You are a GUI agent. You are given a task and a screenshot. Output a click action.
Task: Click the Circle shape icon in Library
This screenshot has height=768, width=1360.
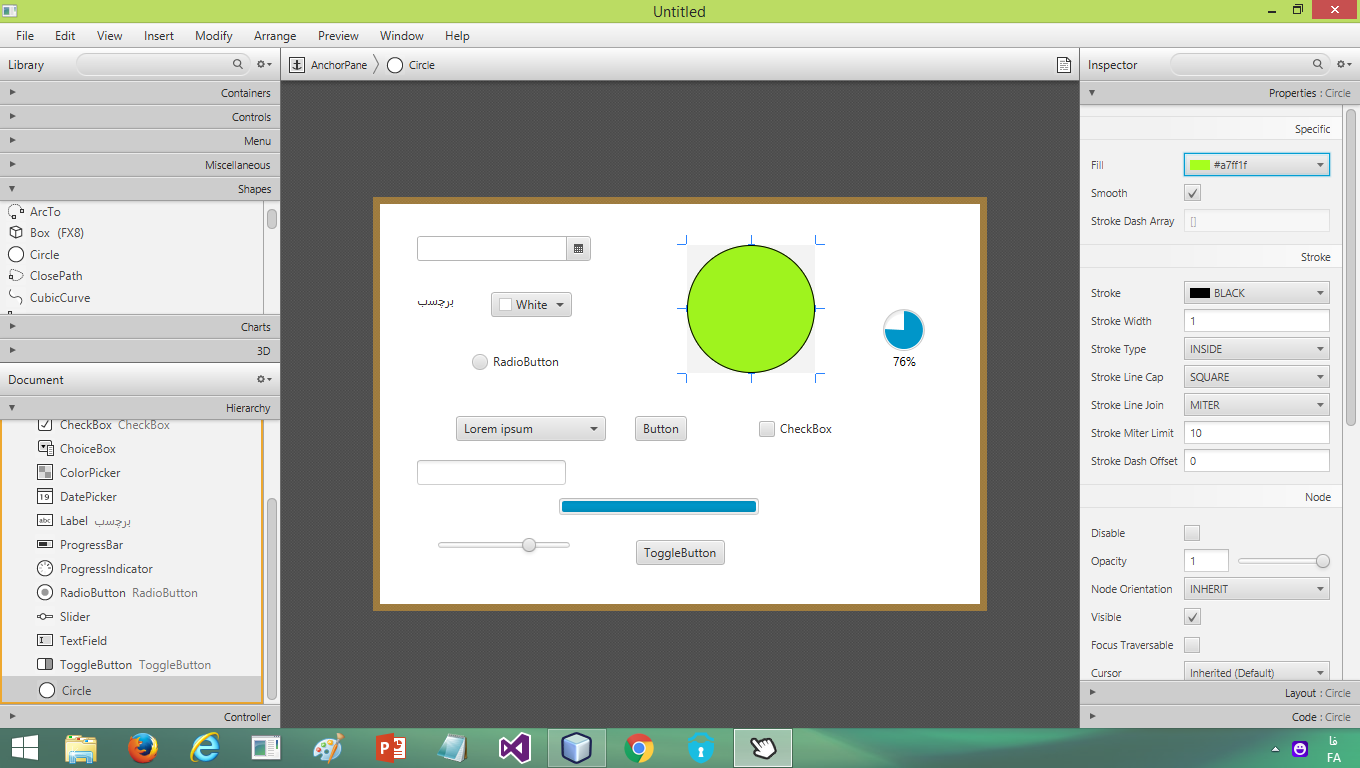click(16, 255)
